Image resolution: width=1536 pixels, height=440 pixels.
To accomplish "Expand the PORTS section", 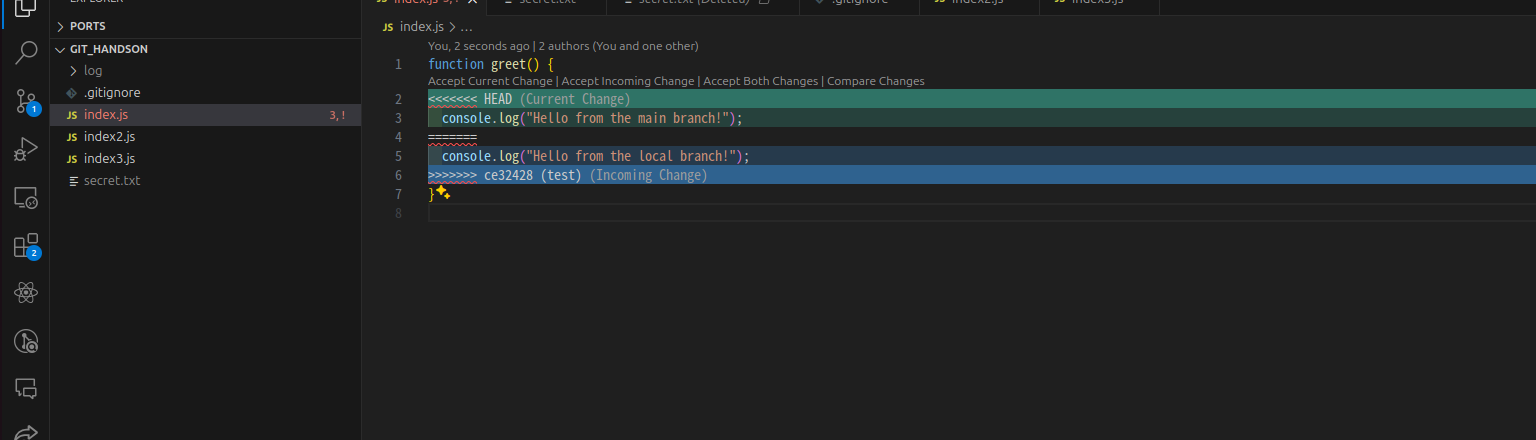I will (x=205, y=26).
